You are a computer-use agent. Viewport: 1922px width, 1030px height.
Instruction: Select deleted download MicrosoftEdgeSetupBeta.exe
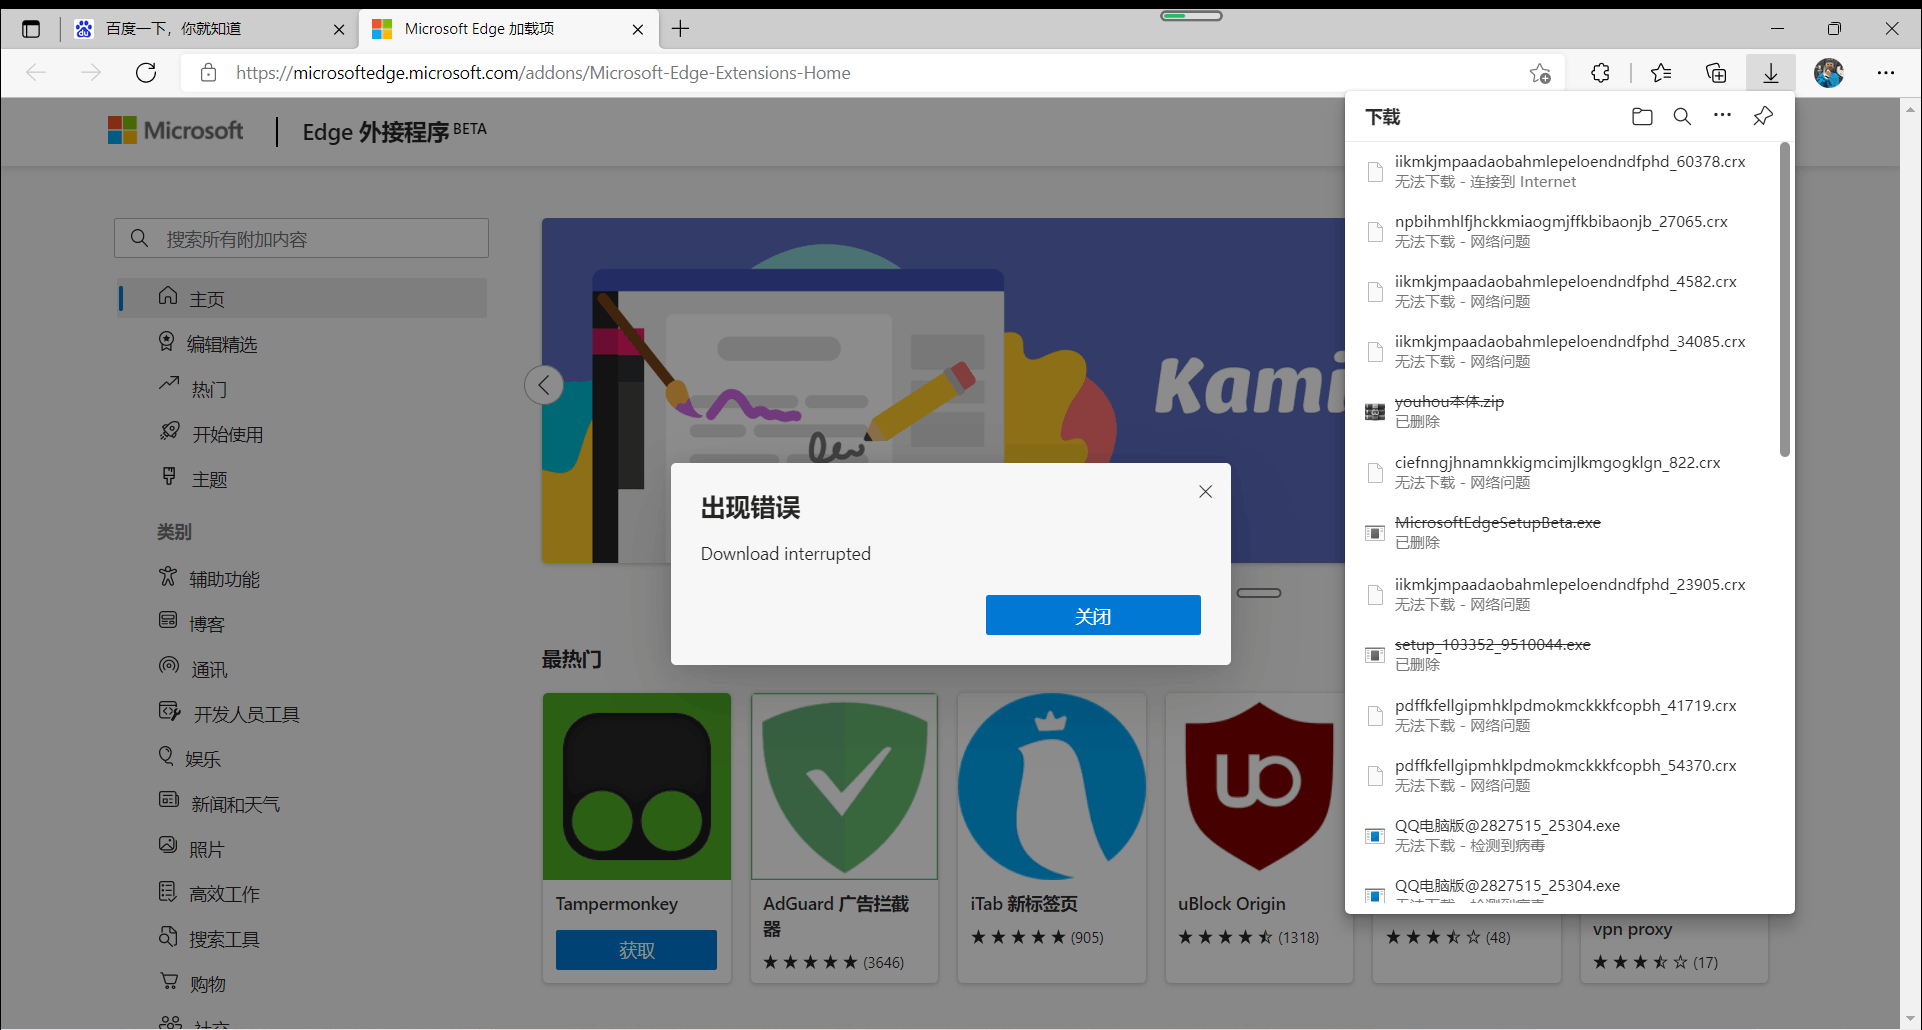coord(1563,532)
